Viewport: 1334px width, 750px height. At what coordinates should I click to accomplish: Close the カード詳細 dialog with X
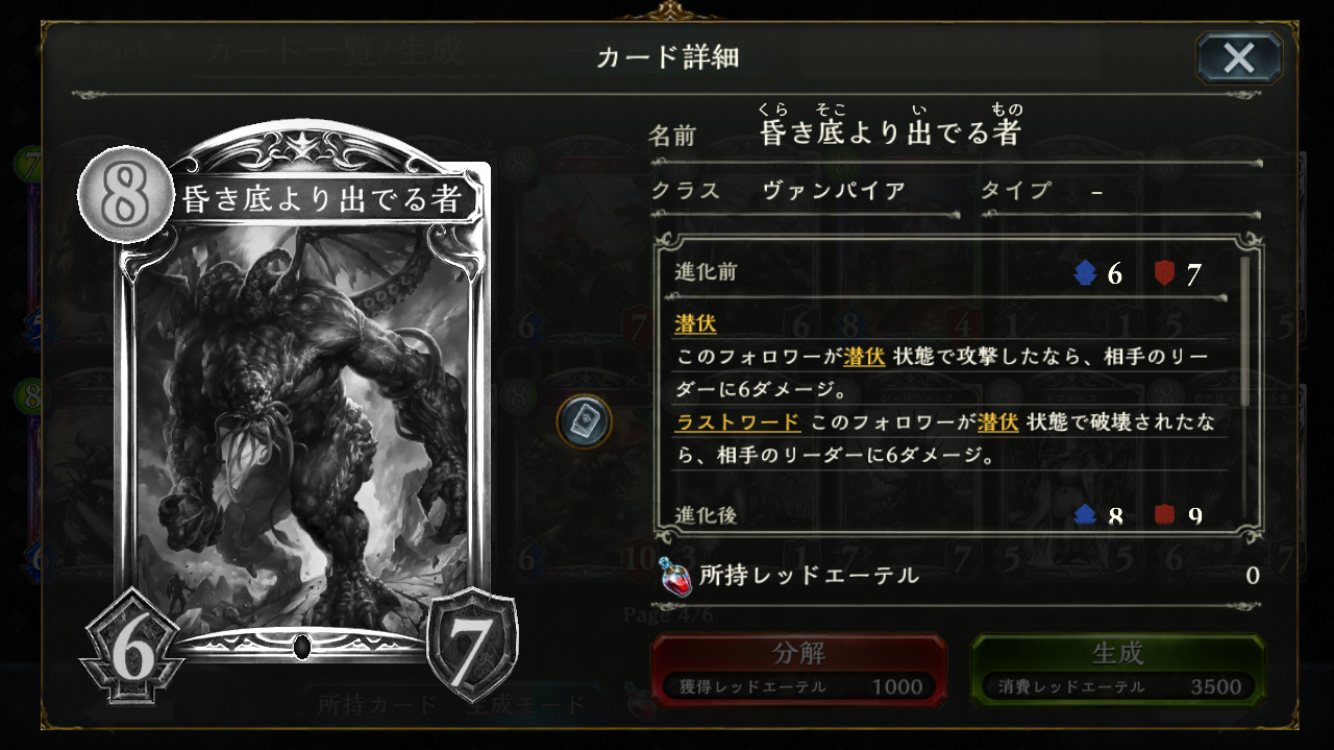click(1239, 58)
